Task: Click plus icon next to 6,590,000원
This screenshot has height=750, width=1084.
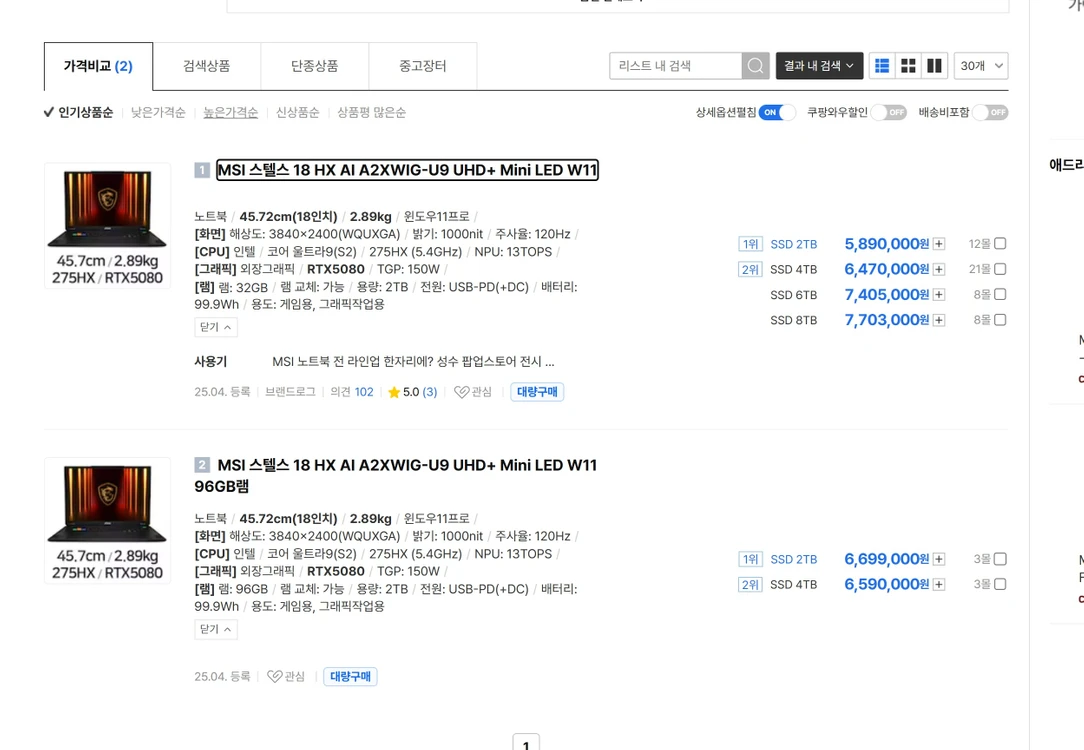Action: [x=939, y=585]
